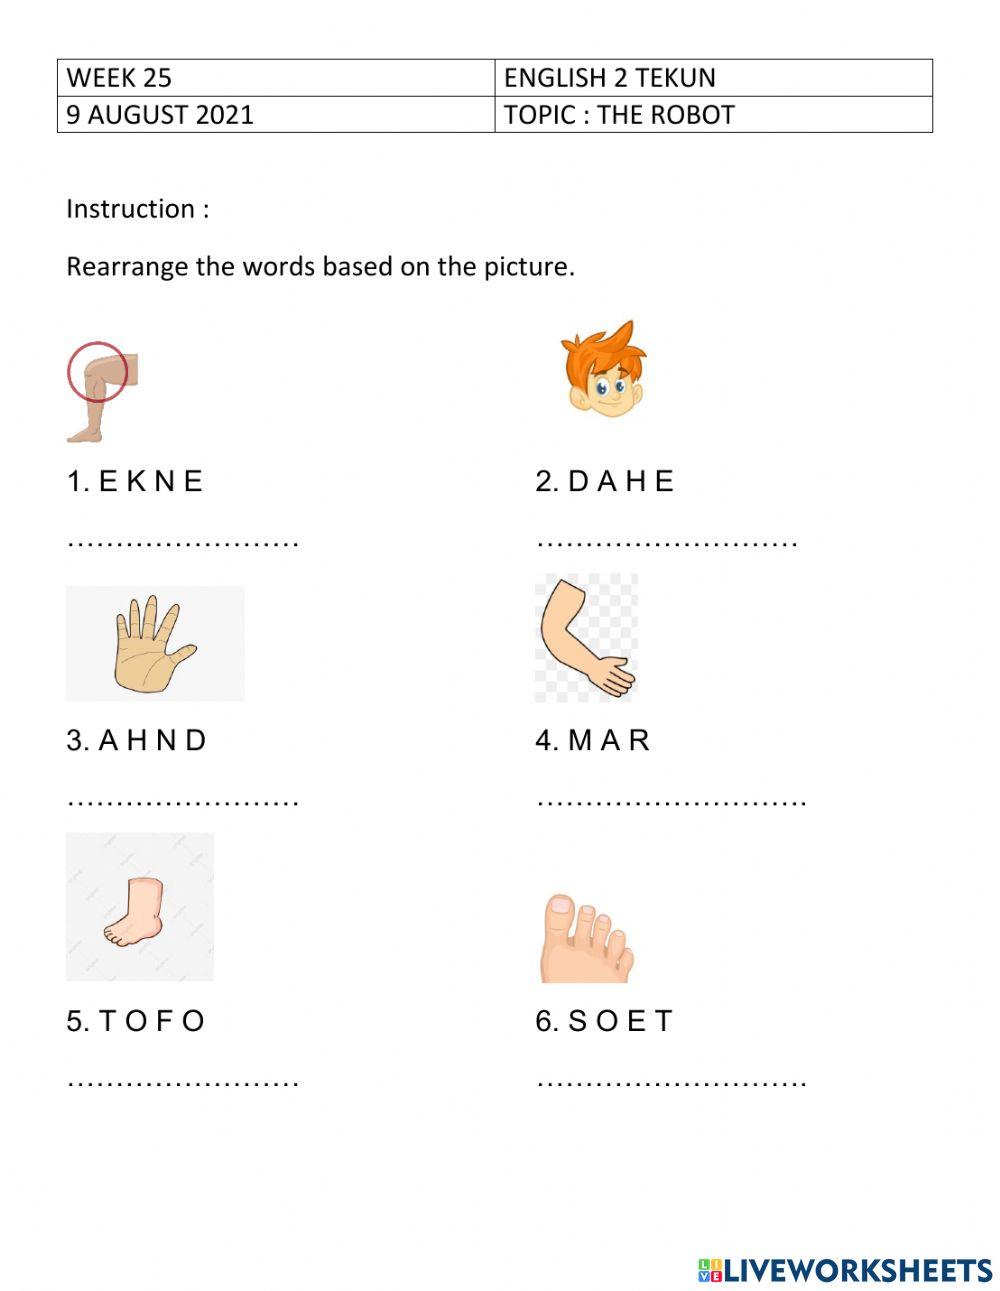Click the TOPIC : THE ROBOT cell
The height and width of the screenshot is (1291, 1000).
(x=713, y=114)
